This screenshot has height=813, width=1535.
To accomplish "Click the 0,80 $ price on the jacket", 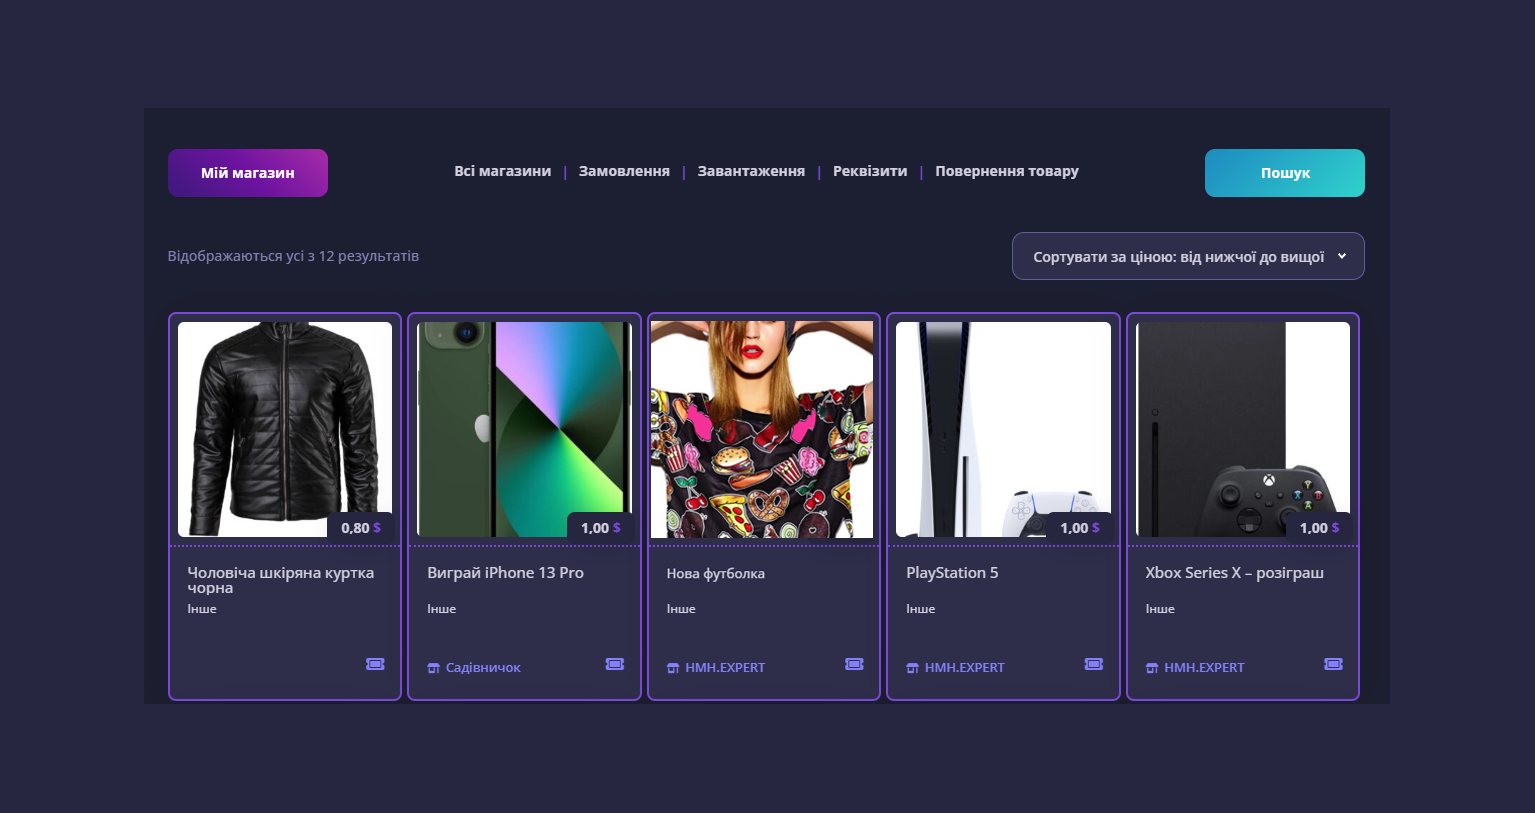I will click(361, 528).
